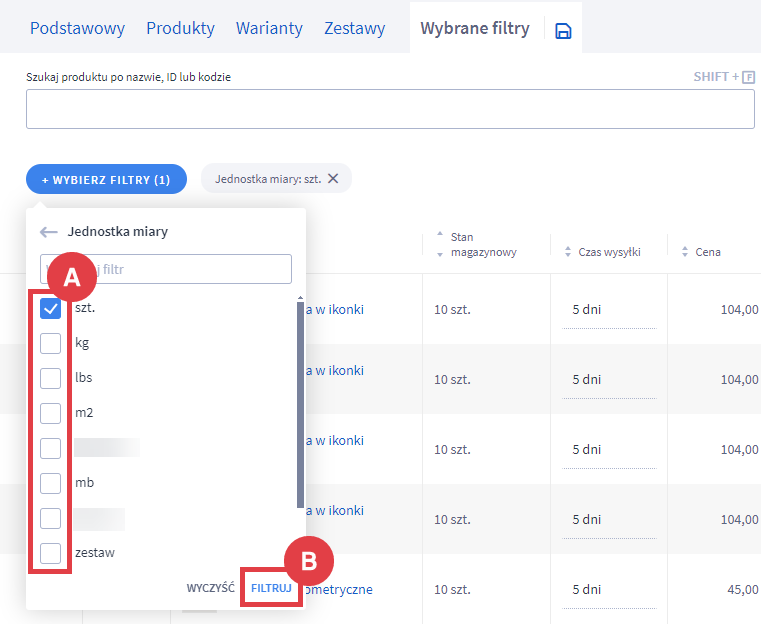Image resolution: width=761 pixels, height=624 pixels.
Task: Open the '+ Wybierz filtry (1)' dropdown
Action: [x=106, y=180]
